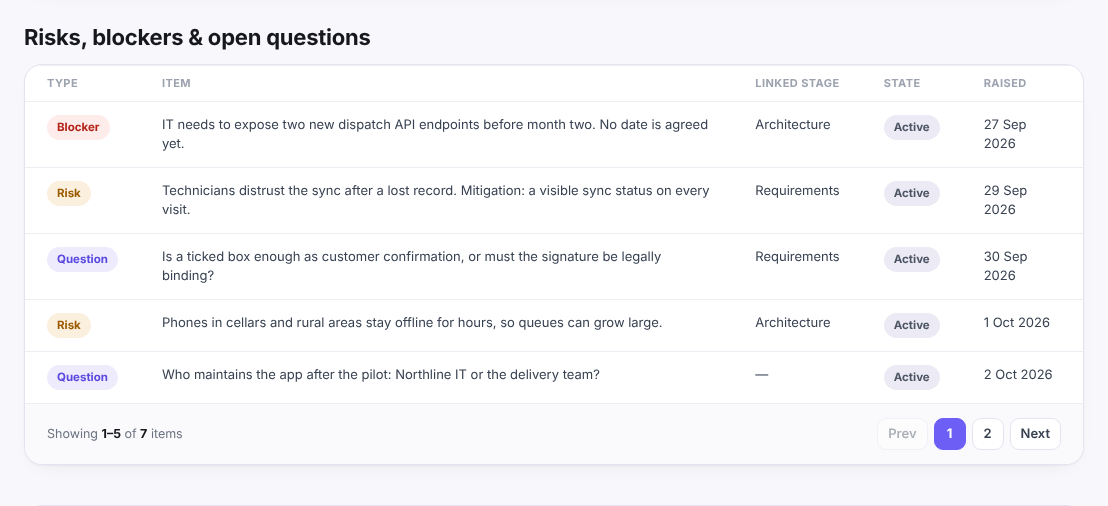Click the Active state raised 1 Oct 2026

point(912,325)
